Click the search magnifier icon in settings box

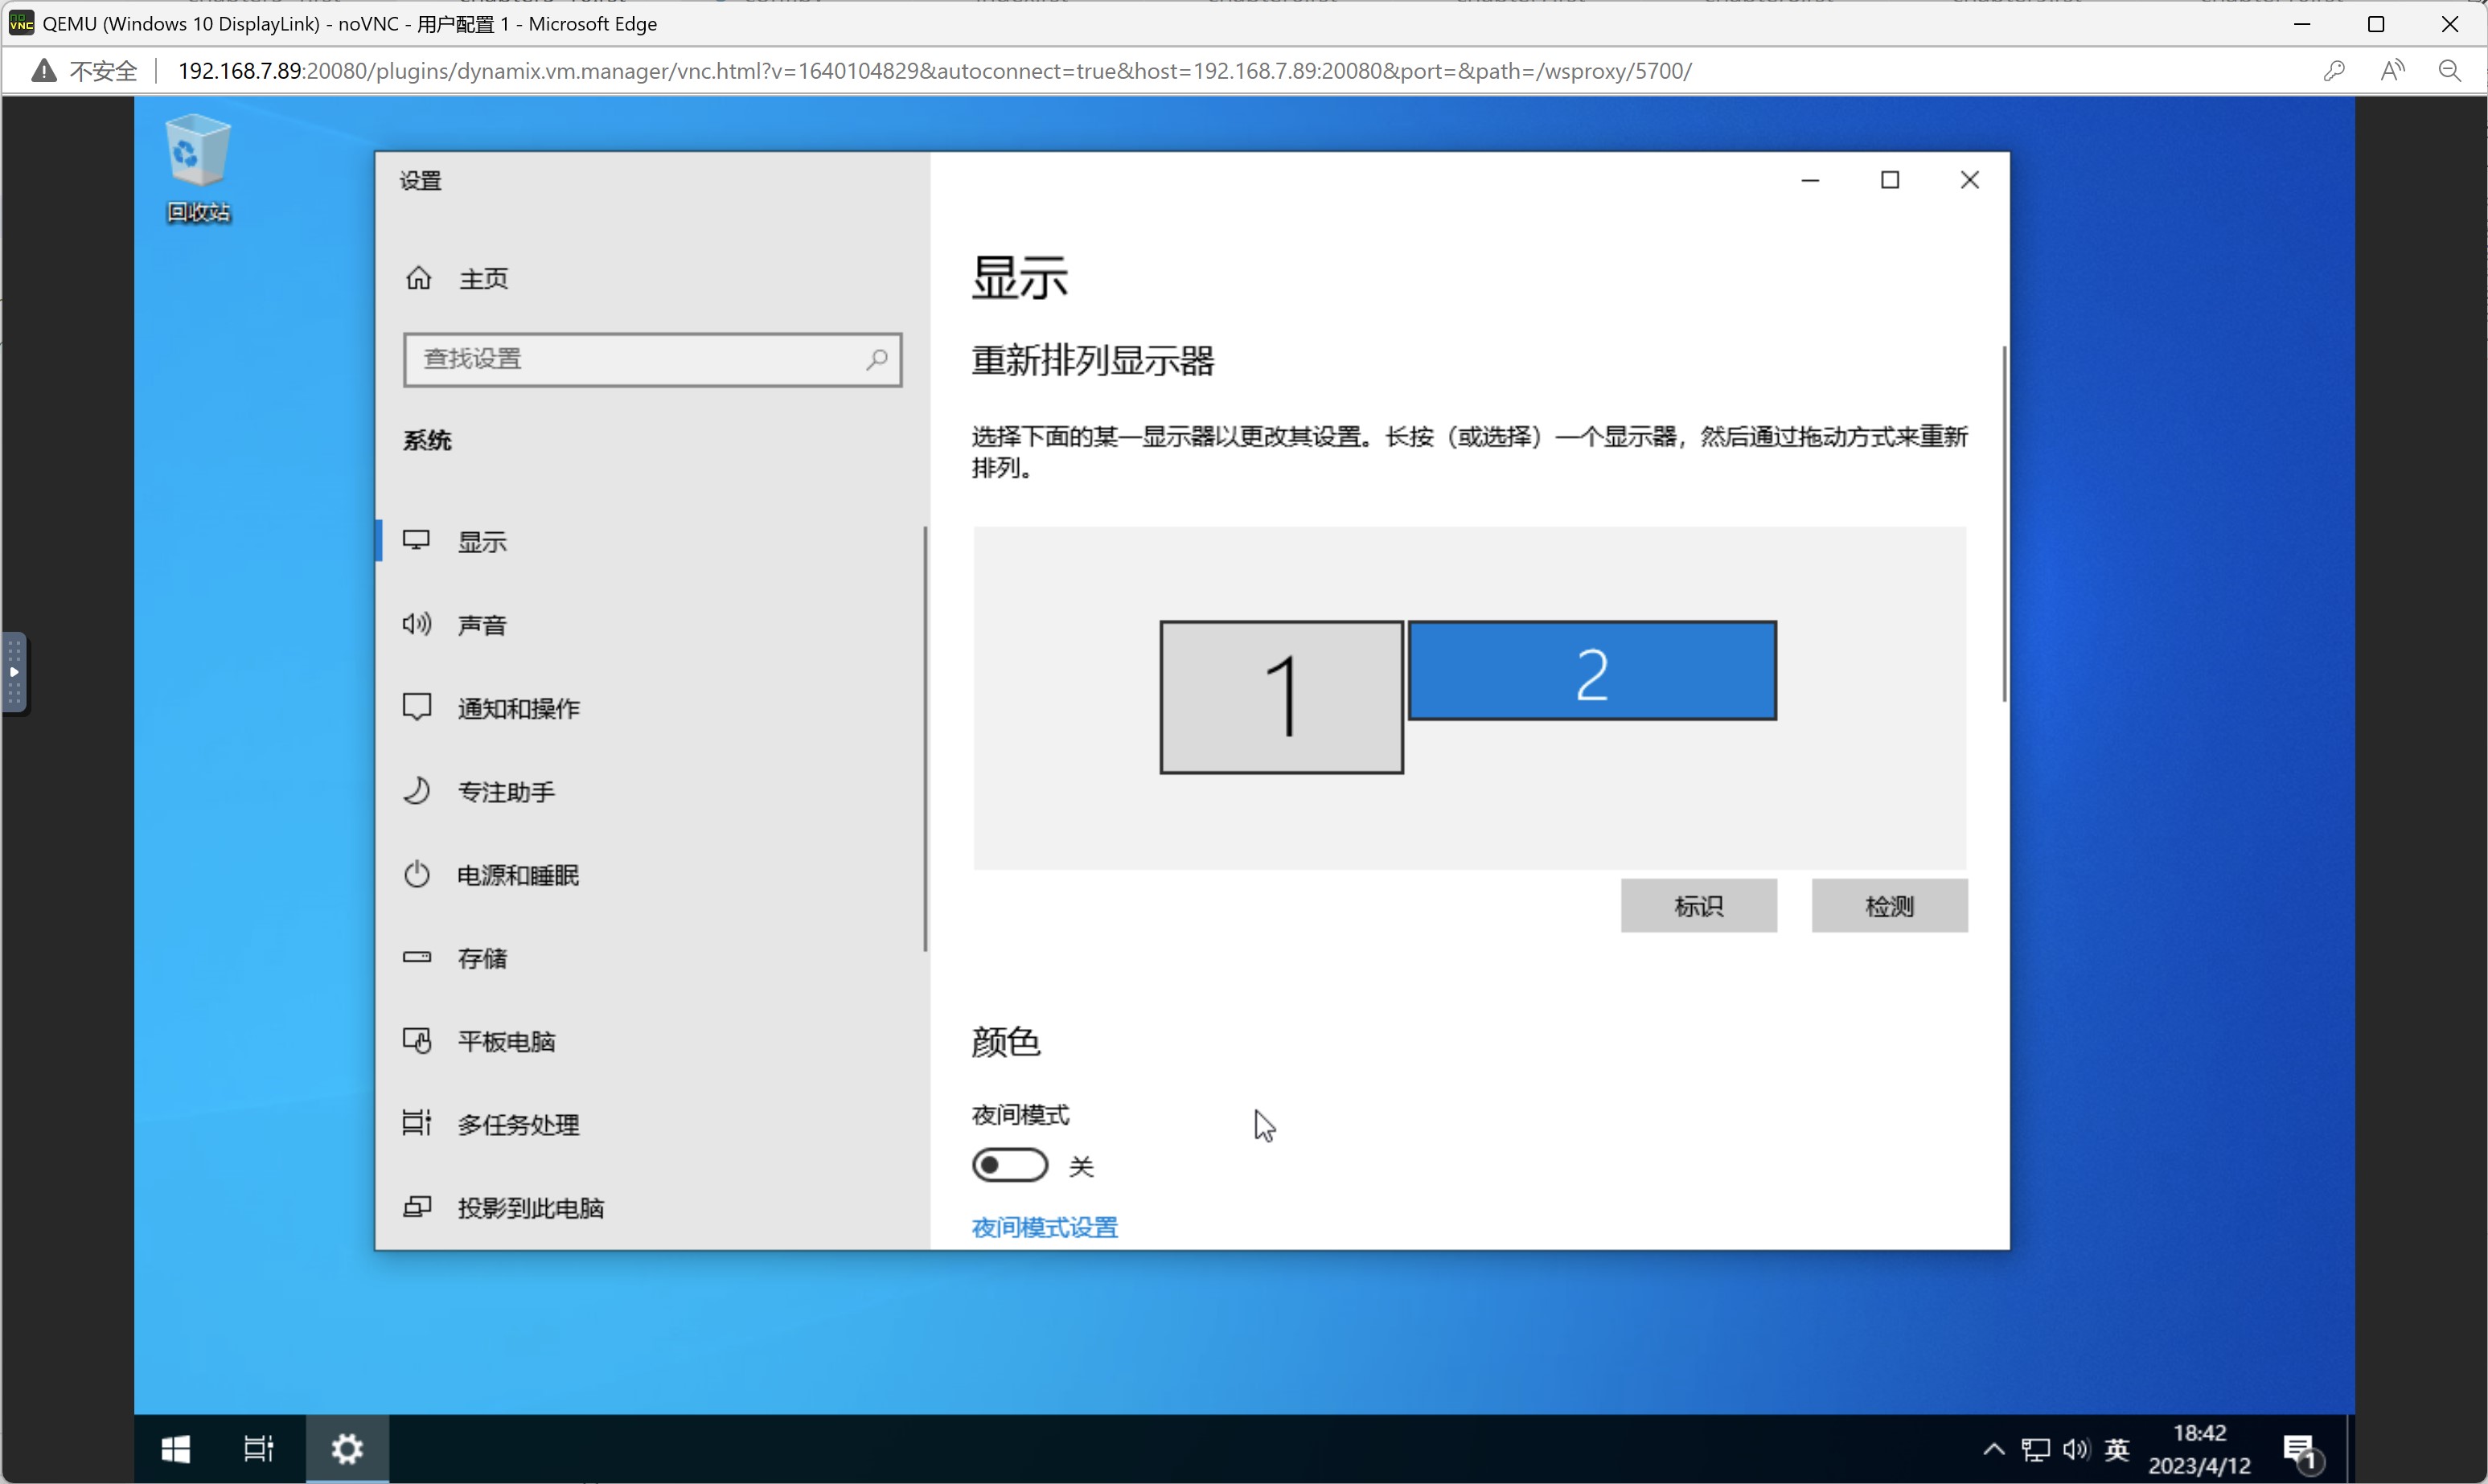pos(877,359)
